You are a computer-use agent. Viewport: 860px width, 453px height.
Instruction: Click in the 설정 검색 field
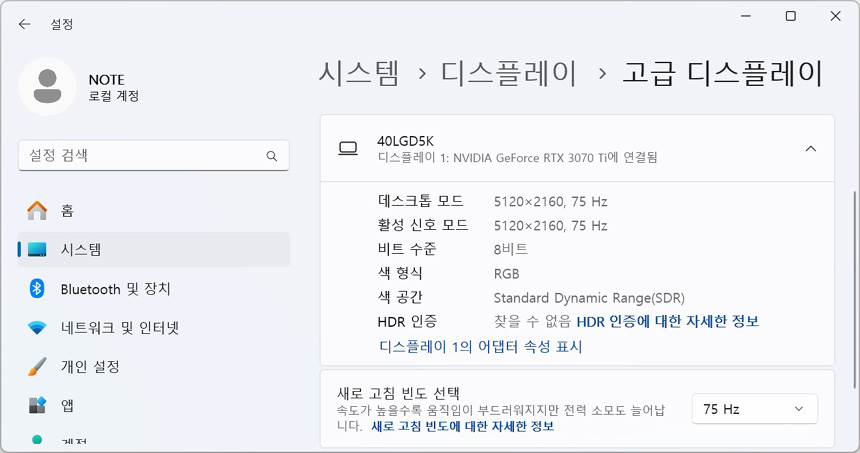(x=140, y=156)
